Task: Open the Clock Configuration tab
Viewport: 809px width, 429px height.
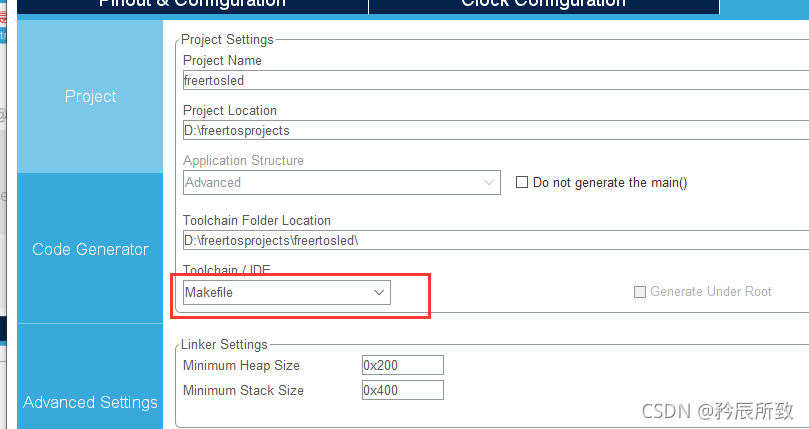Action: click(543, 4)
